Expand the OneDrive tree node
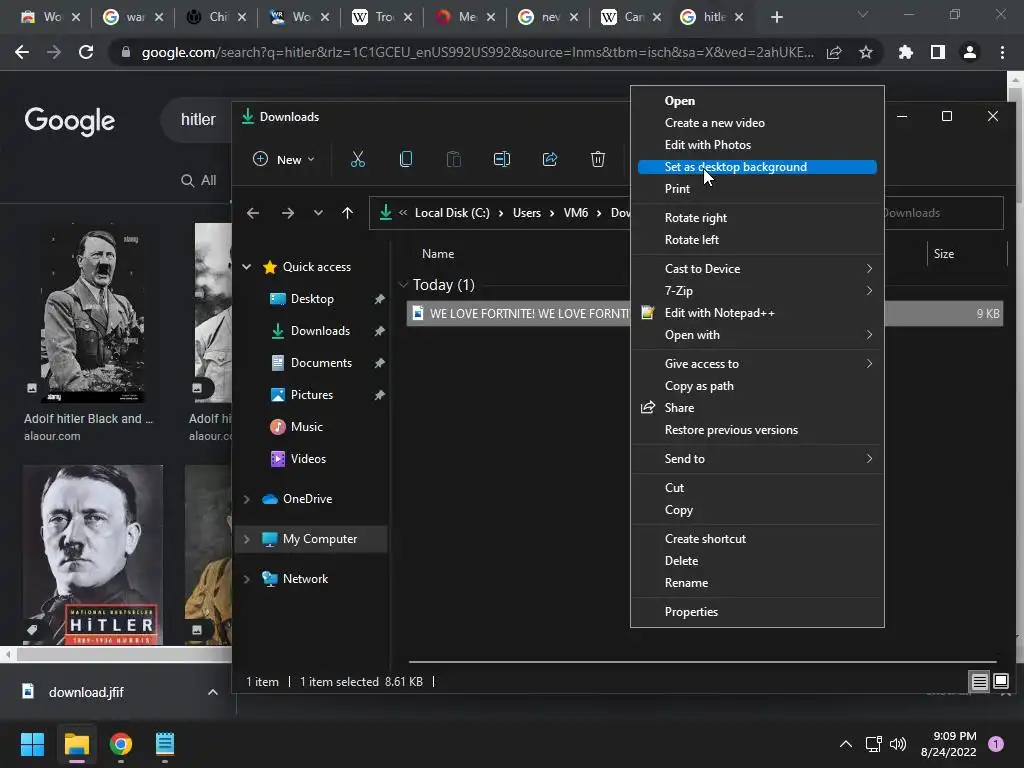This screenshot has height=768, width=1024. [247, 499]
